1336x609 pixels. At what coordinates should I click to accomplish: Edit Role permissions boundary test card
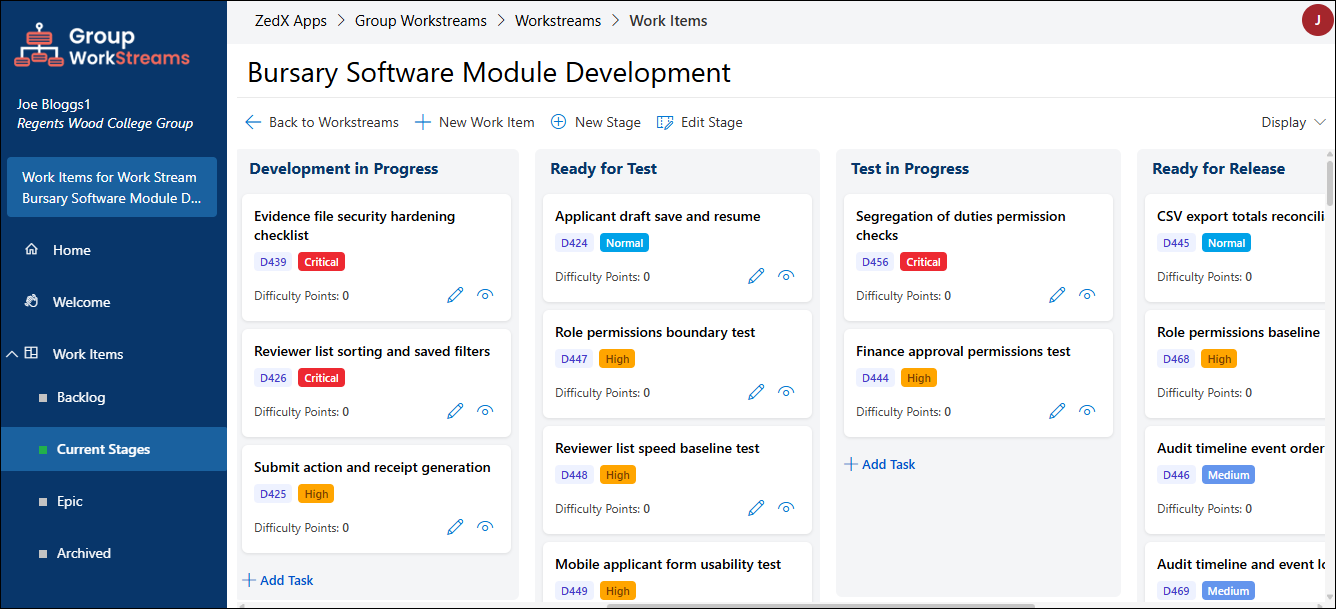(756, 392)
